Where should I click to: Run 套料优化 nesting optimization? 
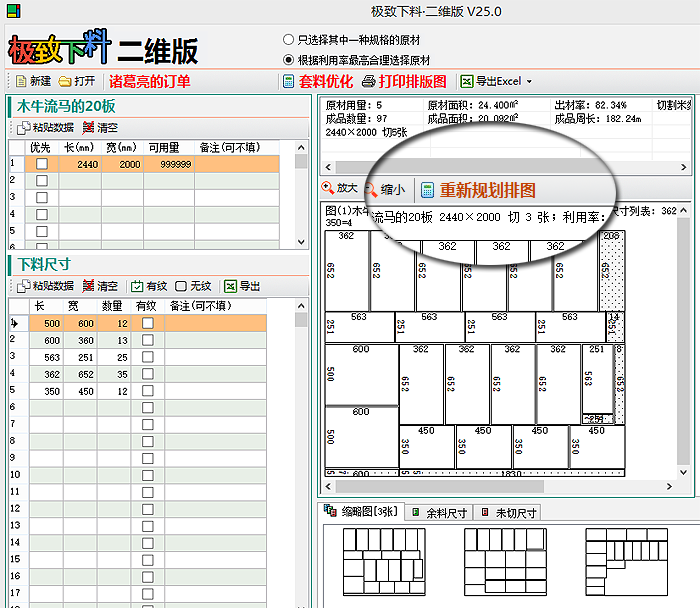318,81
